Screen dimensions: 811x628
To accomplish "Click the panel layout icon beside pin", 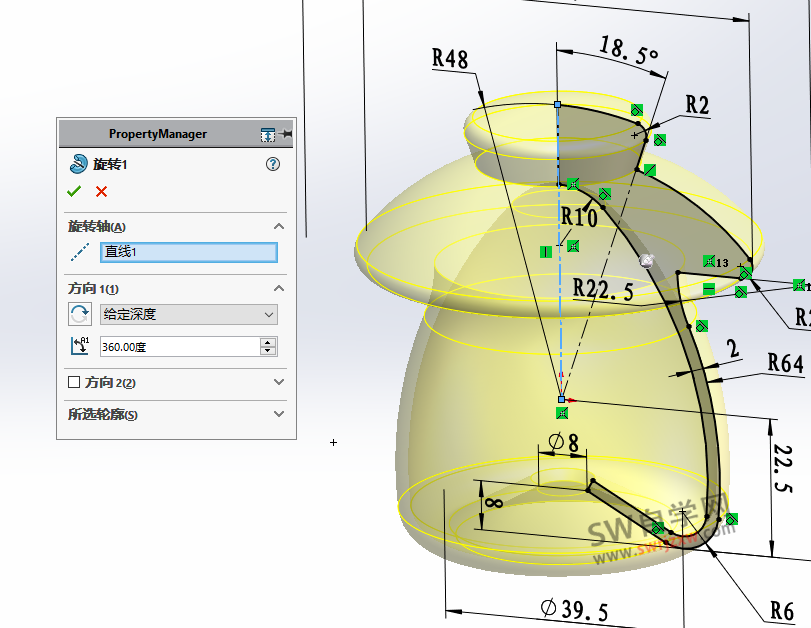I will [267, 134].
